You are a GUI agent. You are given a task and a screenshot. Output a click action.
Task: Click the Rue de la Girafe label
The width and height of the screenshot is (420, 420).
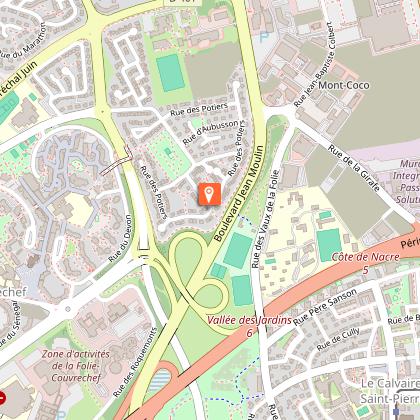click(x=354, y=168)
